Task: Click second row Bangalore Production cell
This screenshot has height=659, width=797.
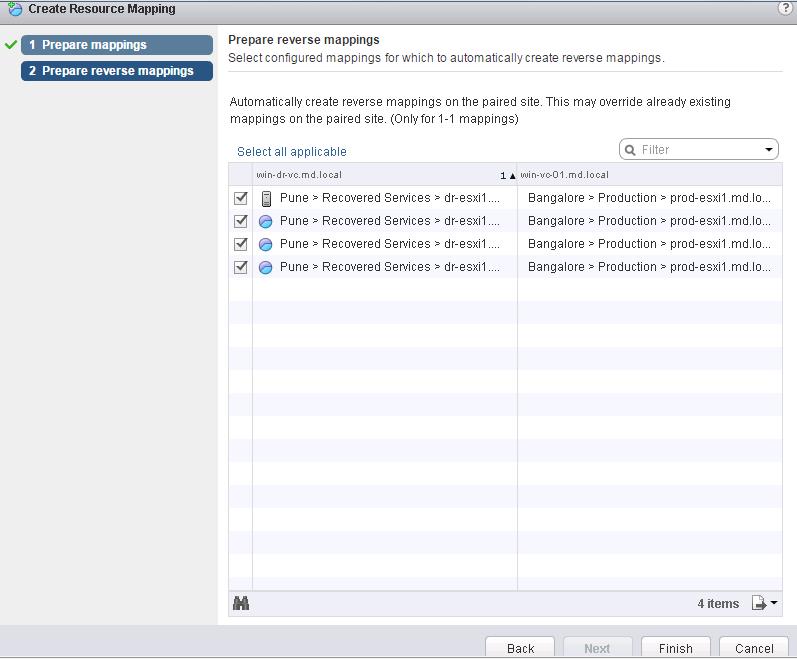Action: coord(650,221)
